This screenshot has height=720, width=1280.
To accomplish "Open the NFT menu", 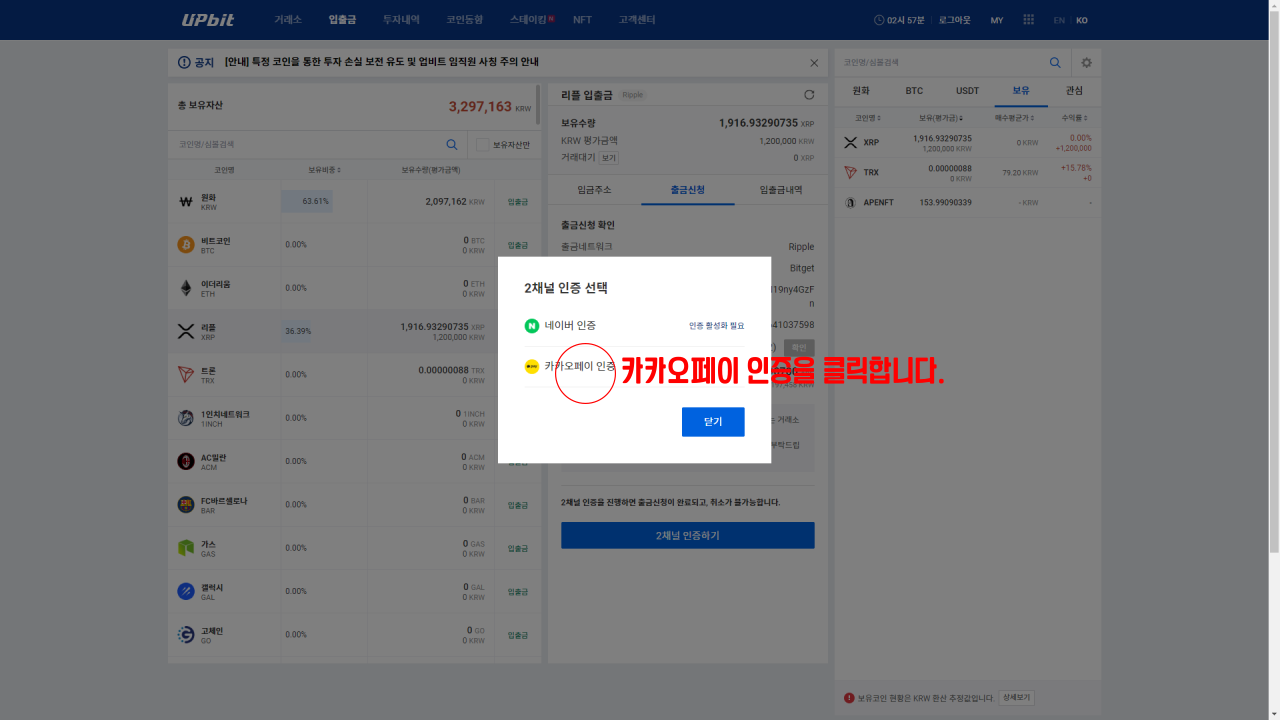I will [x=582, y=20].
